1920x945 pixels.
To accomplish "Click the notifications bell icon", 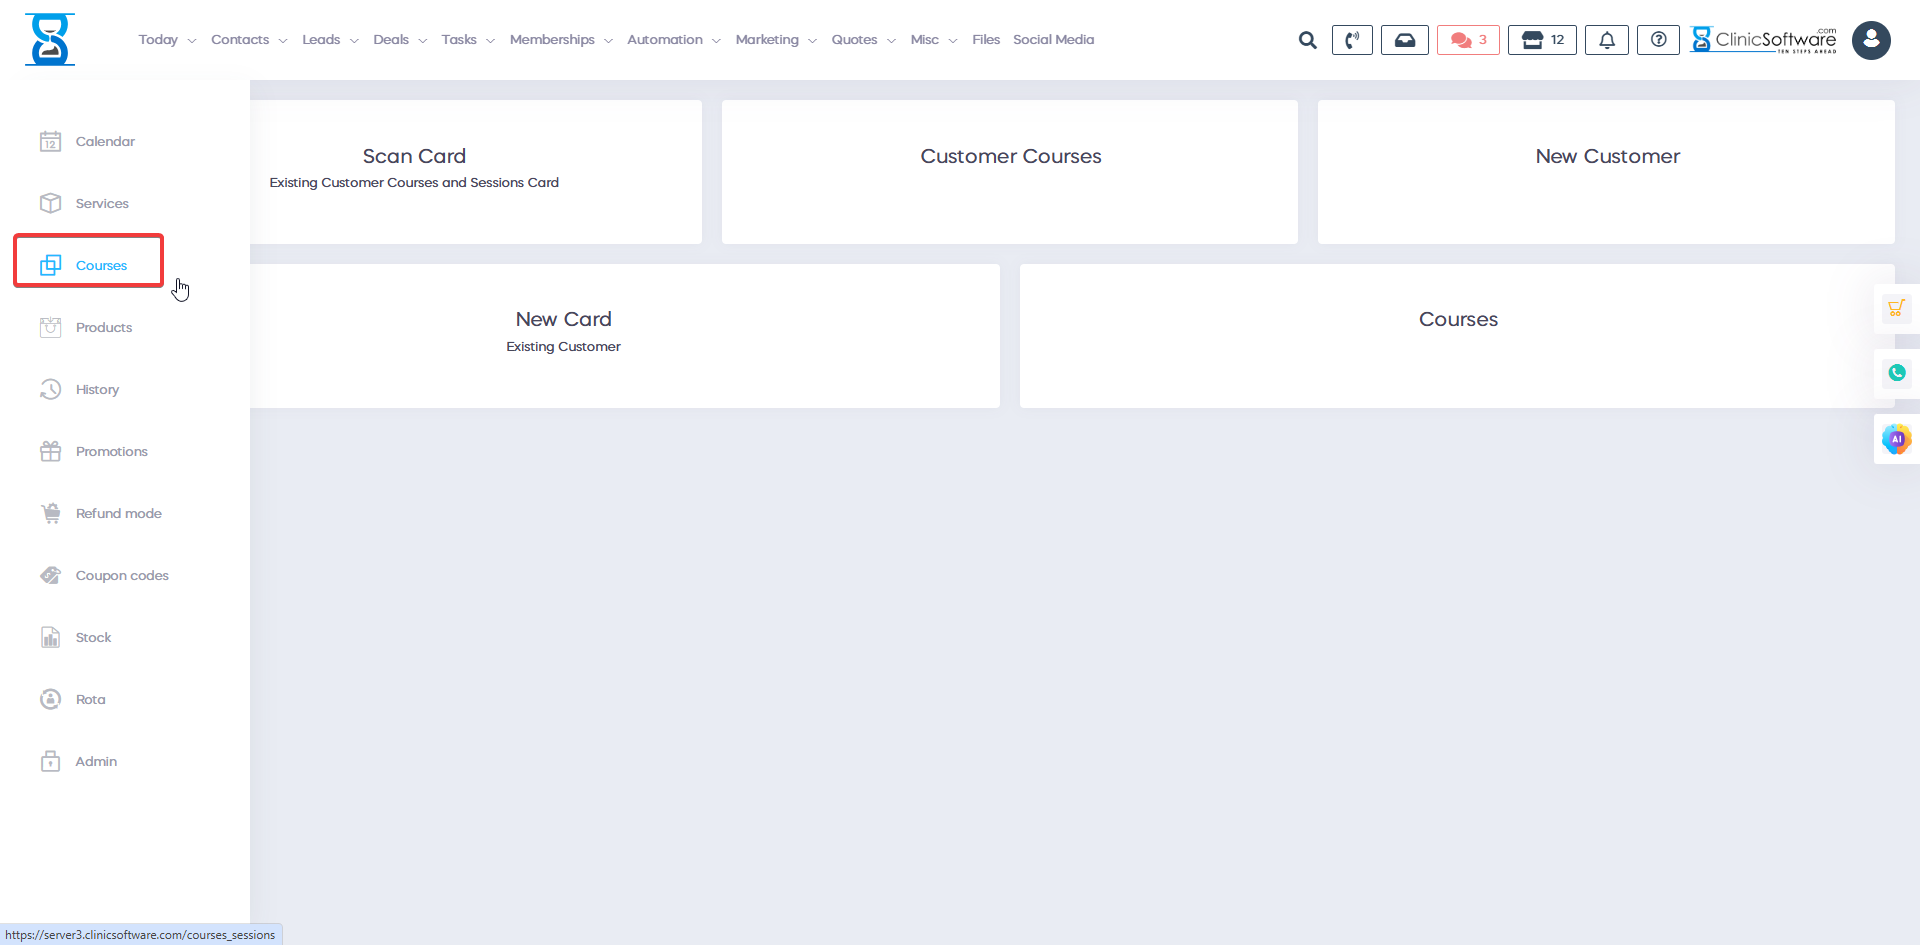I will click(x=1606, y=40).
